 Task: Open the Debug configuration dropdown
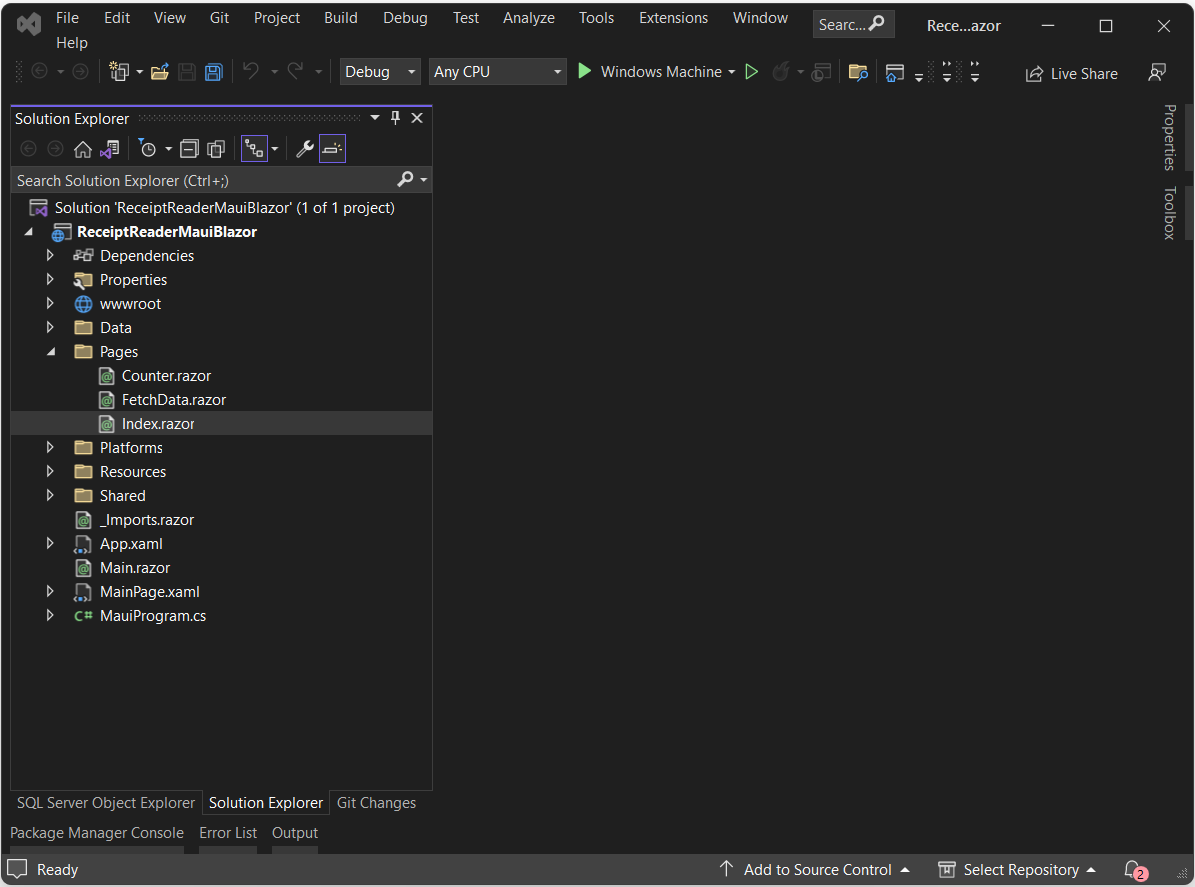[x=380, y=72]
